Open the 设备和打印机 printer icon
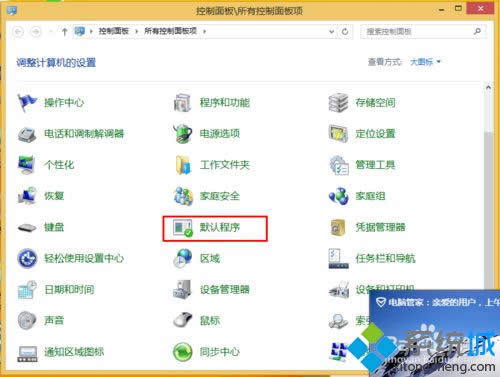 (339, 289)
